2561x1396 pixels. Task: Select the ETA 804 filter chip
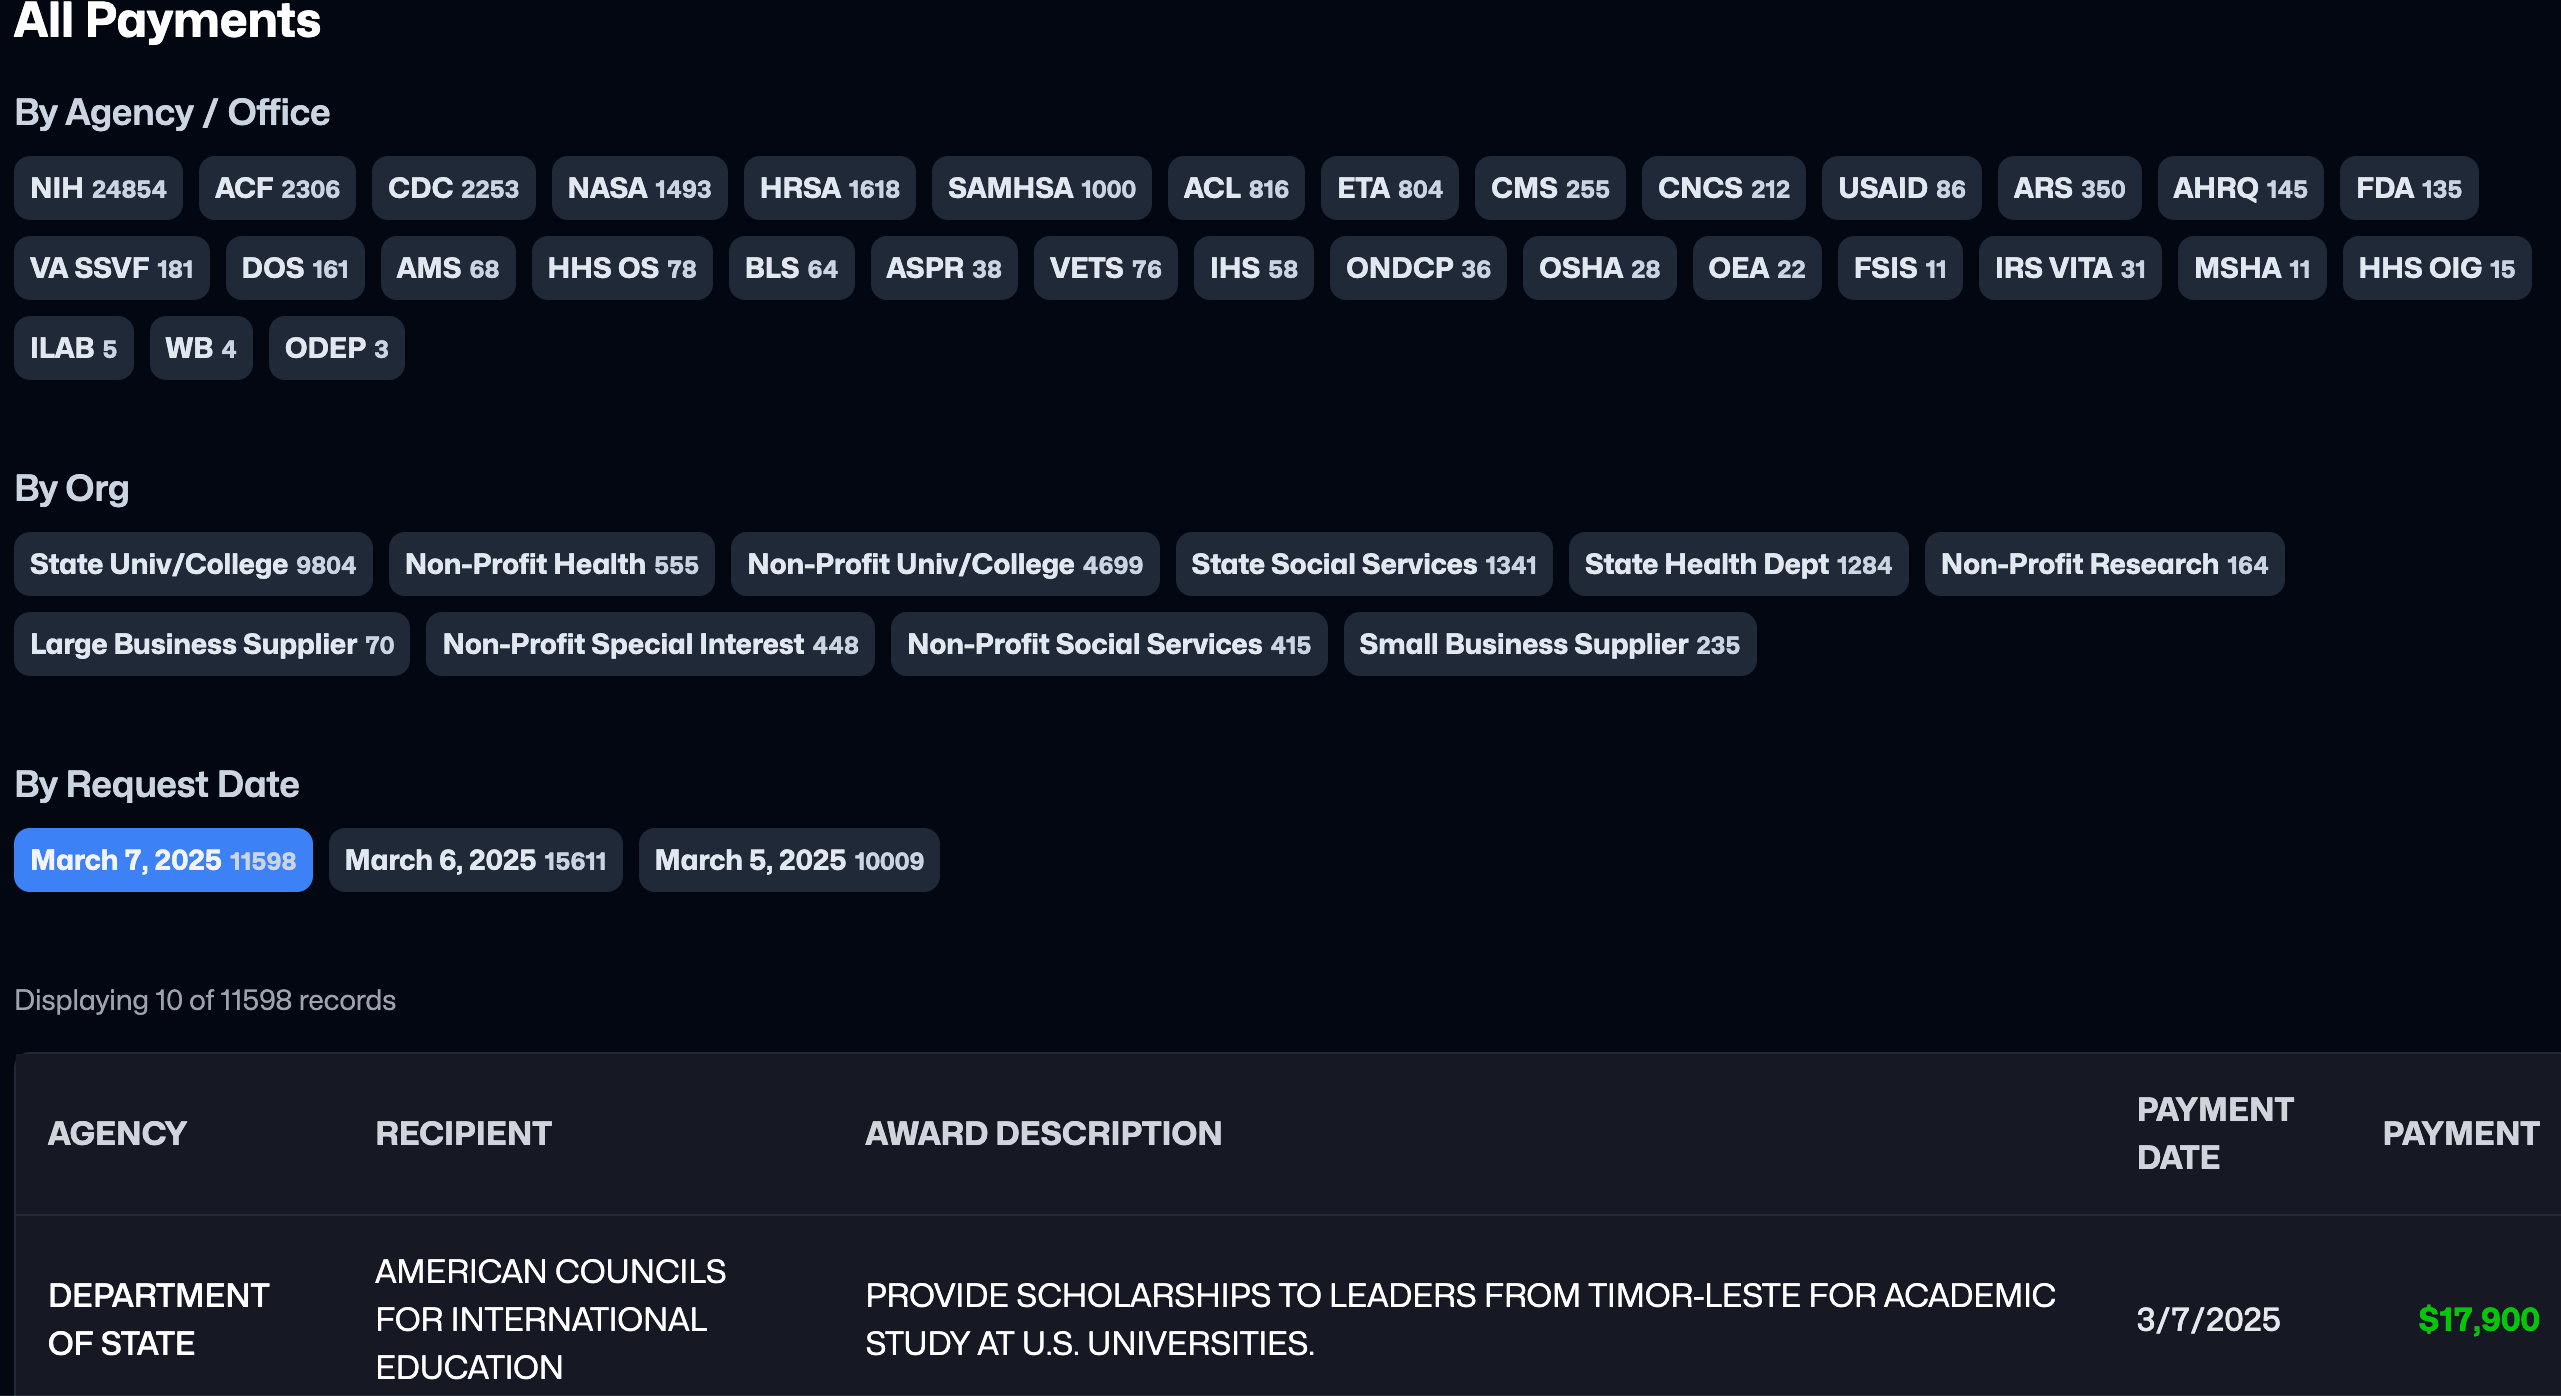pos(1390,188)
